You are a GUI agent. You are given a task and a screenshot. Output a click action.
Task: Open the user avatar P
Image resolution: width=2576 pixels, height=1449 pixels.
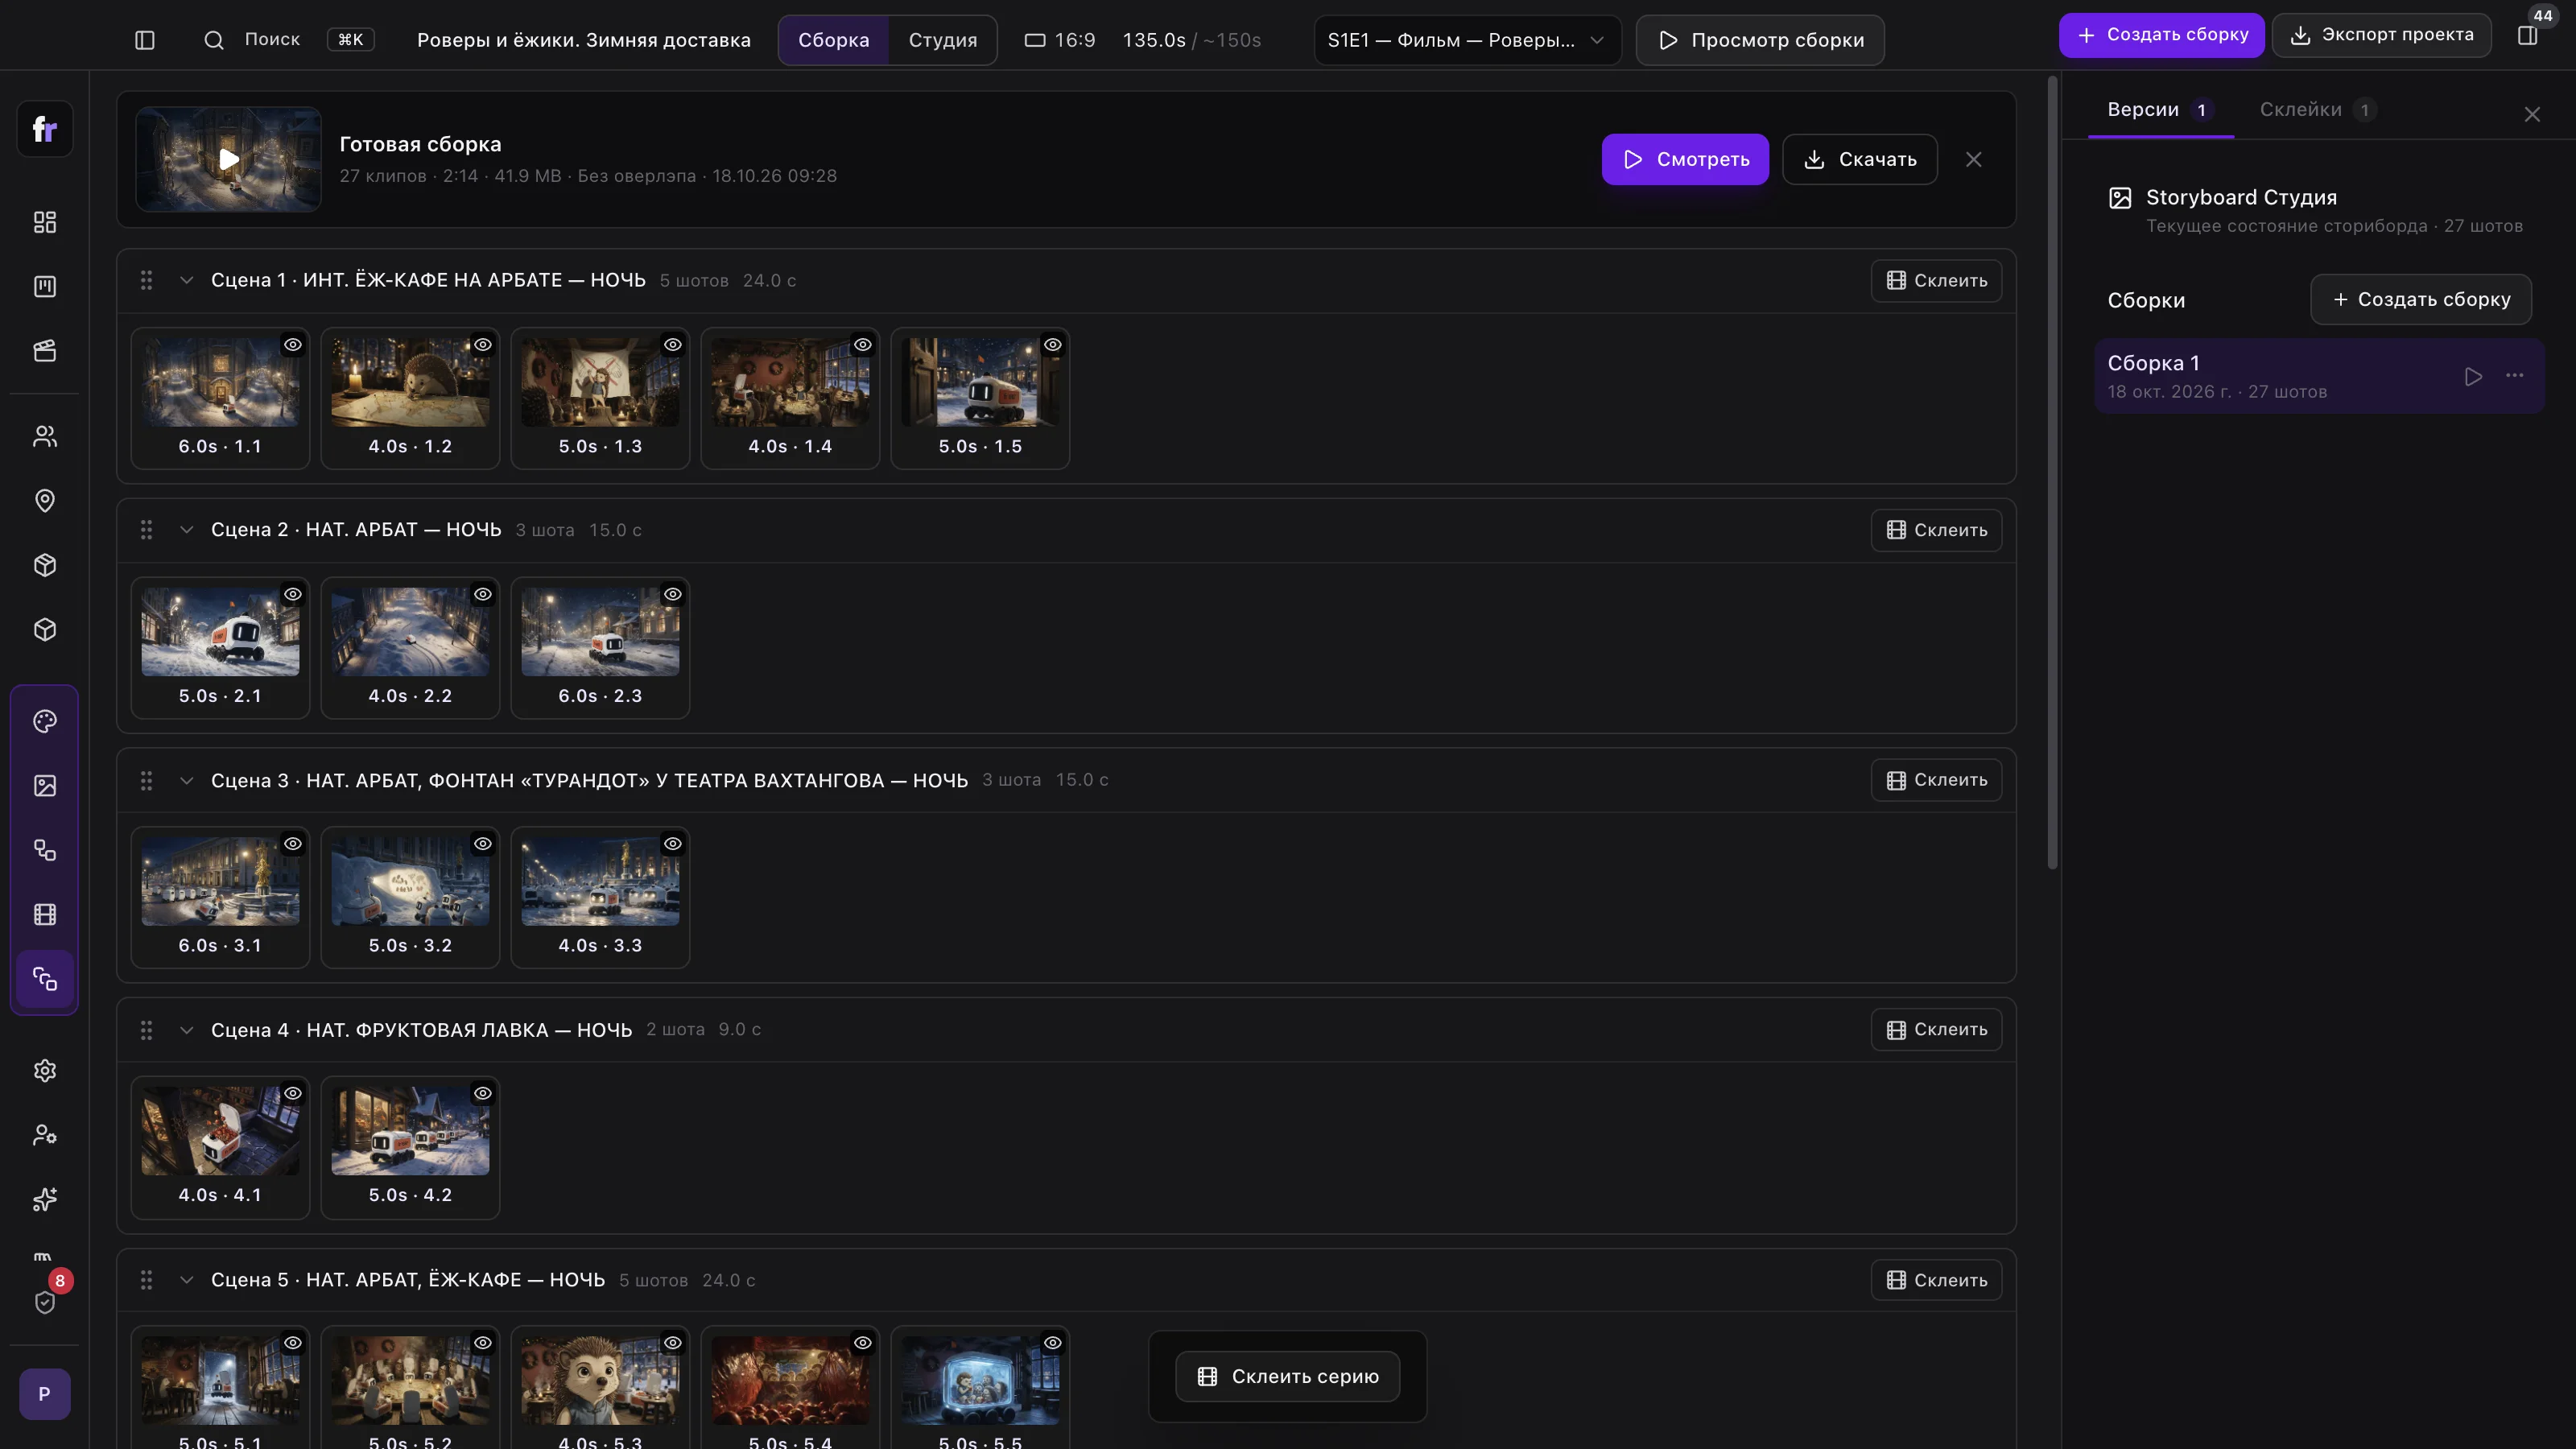coord(45,1394)
